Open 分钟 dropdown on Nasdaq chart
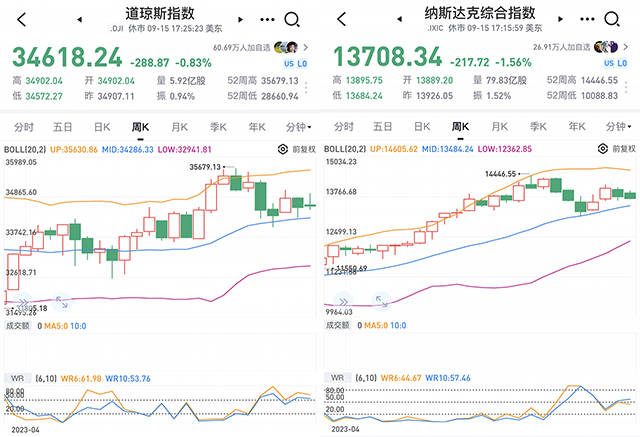Screen dimensions: 640x437 (619, 127)
